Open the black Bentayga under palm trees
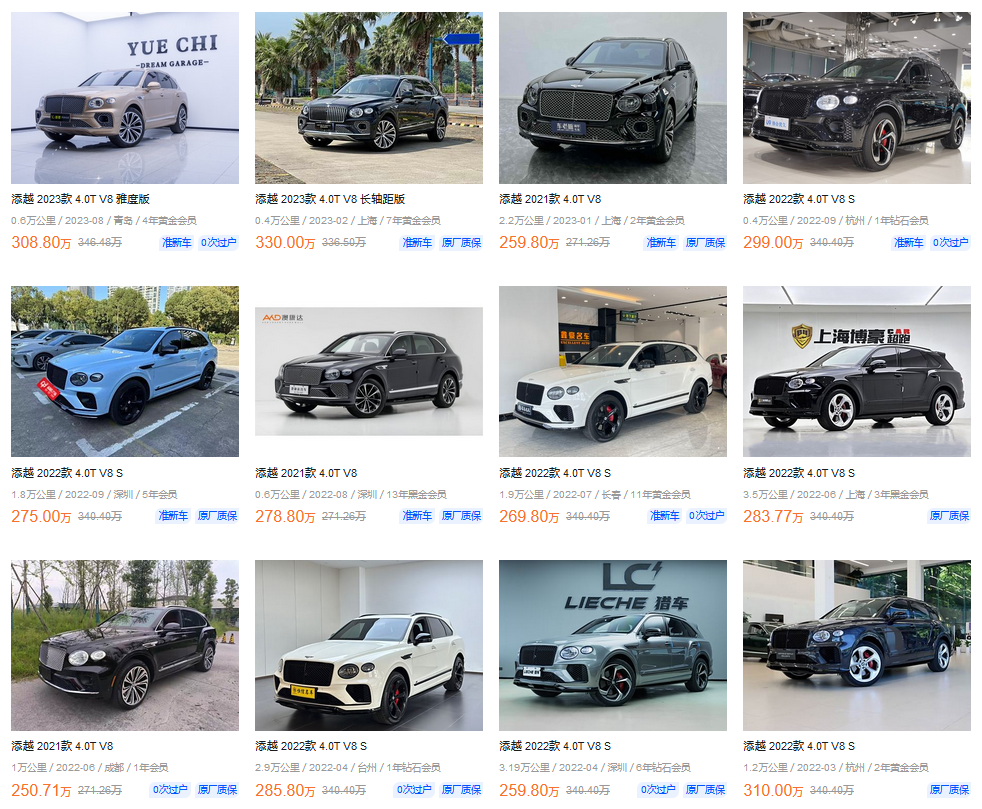 [369, 98]
